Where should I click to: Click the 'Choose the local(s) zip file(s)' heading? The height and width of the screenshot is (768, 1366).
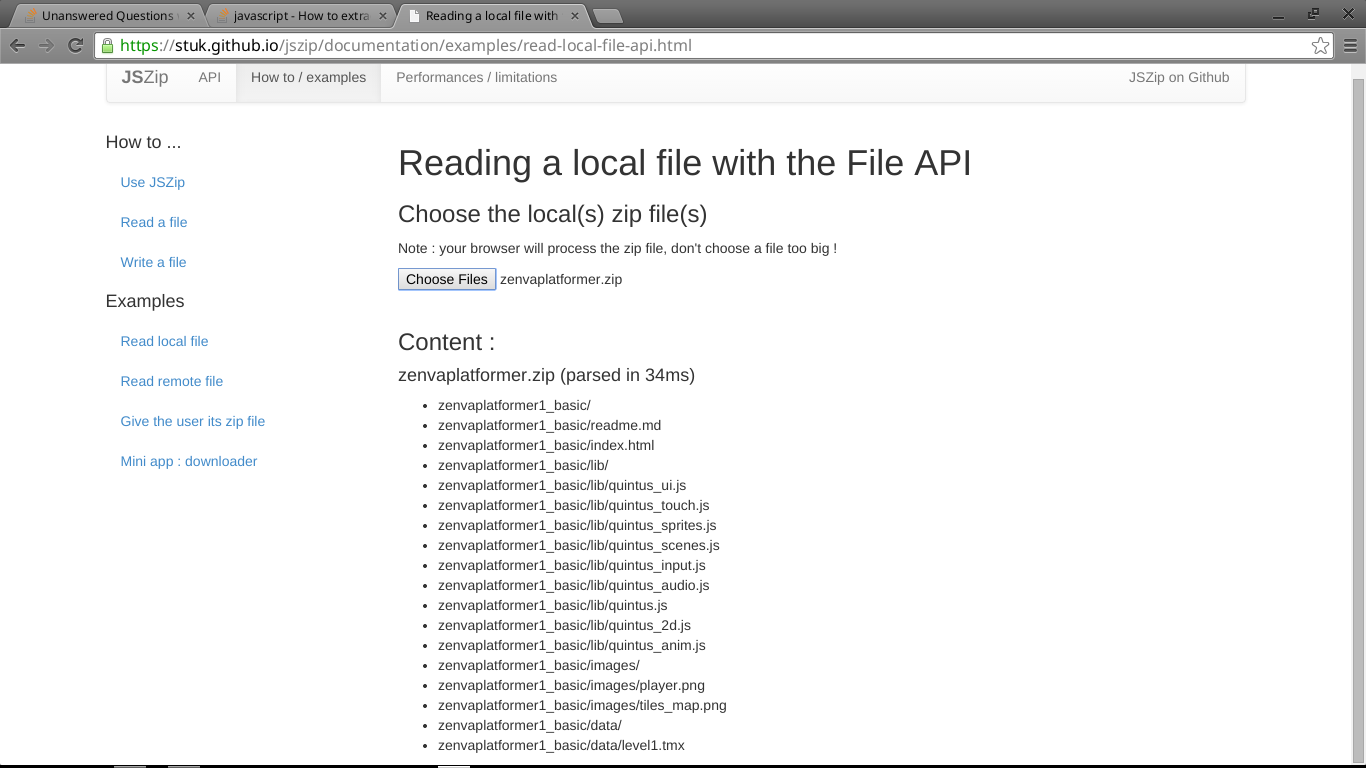click(553, 214)
